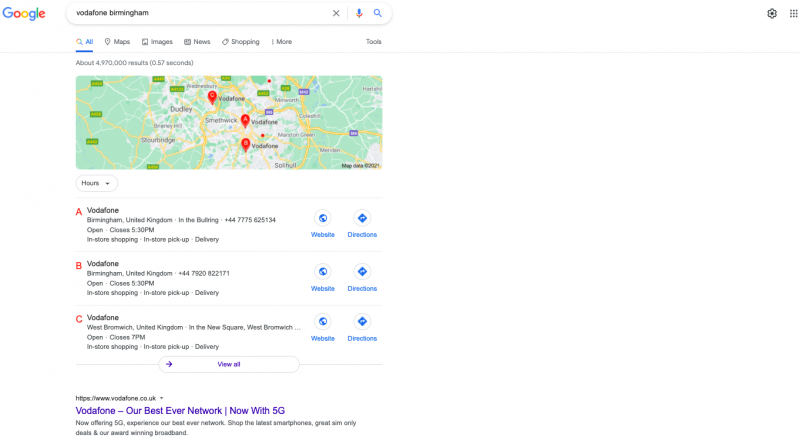
Task: Get Directions icon for Vodafone listing A
Action: tap(362, 218)
